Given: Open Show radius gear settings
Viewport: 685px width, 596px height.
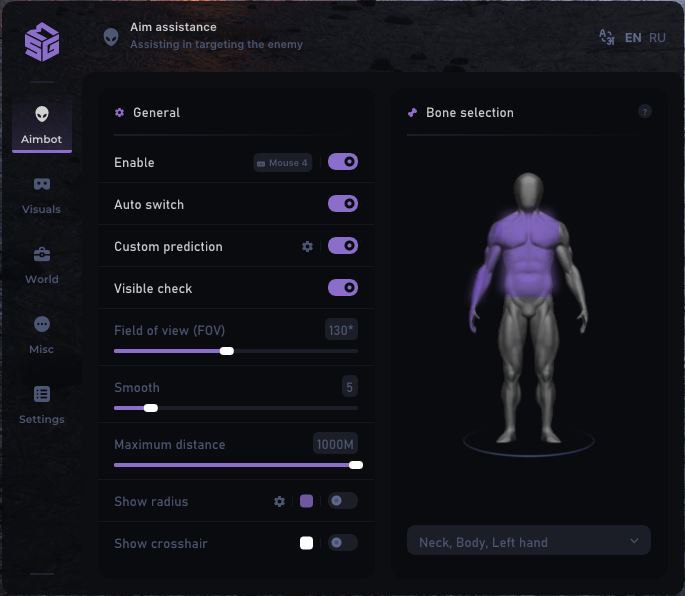Looking at the screenshot, I should 280,501.
